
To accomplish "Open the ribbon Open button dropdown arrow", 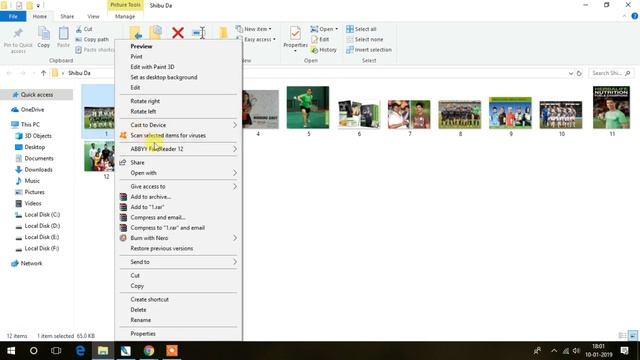I will click(336, 29).
